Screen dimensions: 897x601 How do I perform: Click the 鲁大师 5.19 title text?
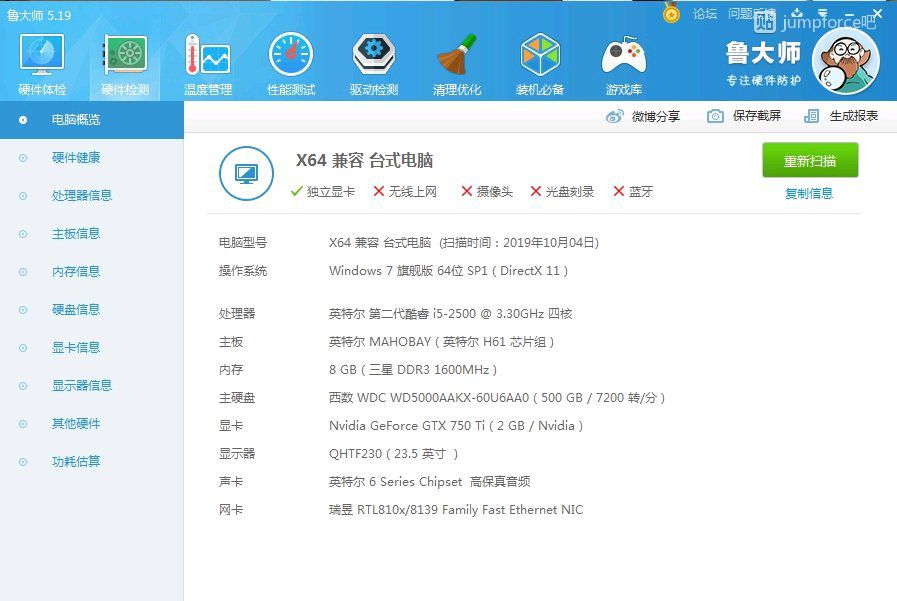pyautogui.click(x=39, y=15)
